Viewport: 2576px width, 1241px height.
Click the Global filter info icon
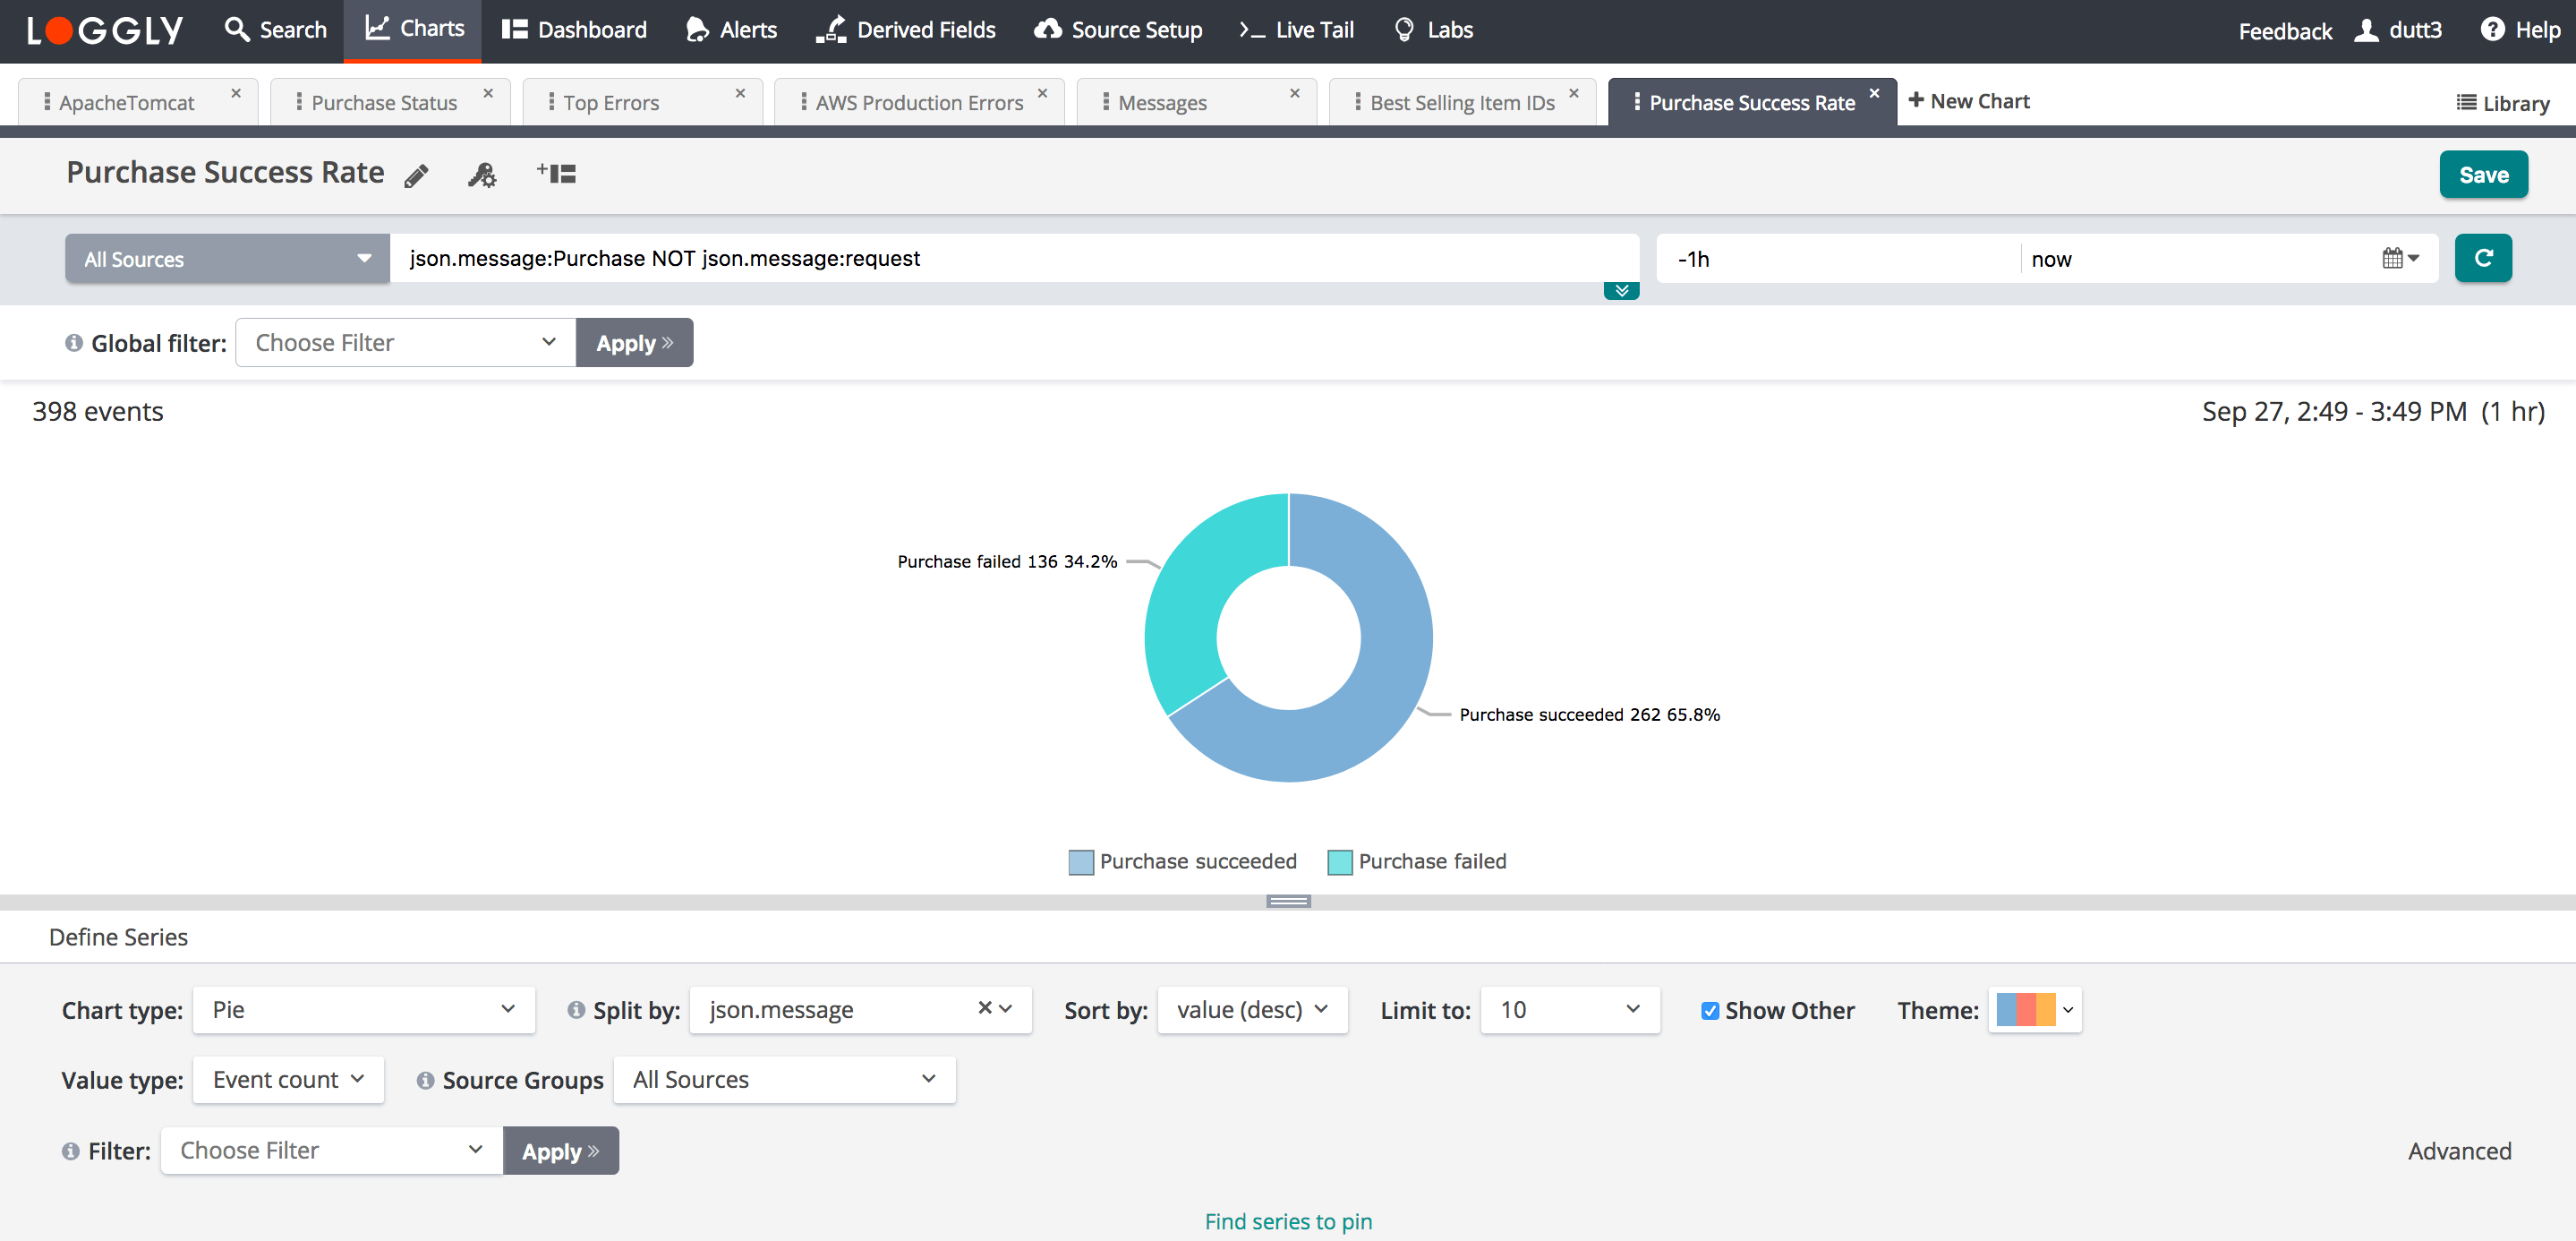(73, 343)
